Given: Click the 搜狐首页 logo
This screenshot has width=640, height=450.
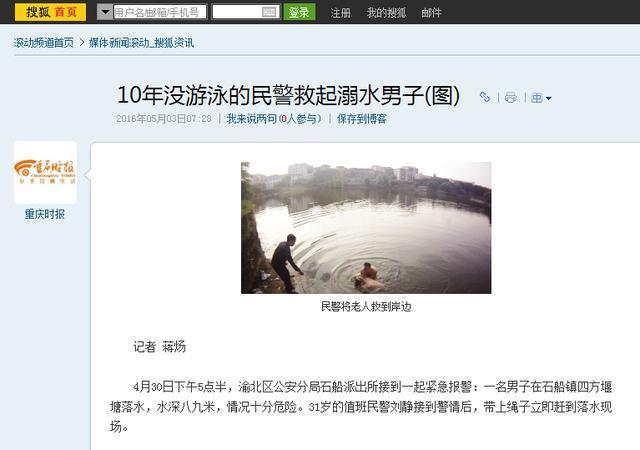Looking at the screenshot, I should (x=50, y=12).
